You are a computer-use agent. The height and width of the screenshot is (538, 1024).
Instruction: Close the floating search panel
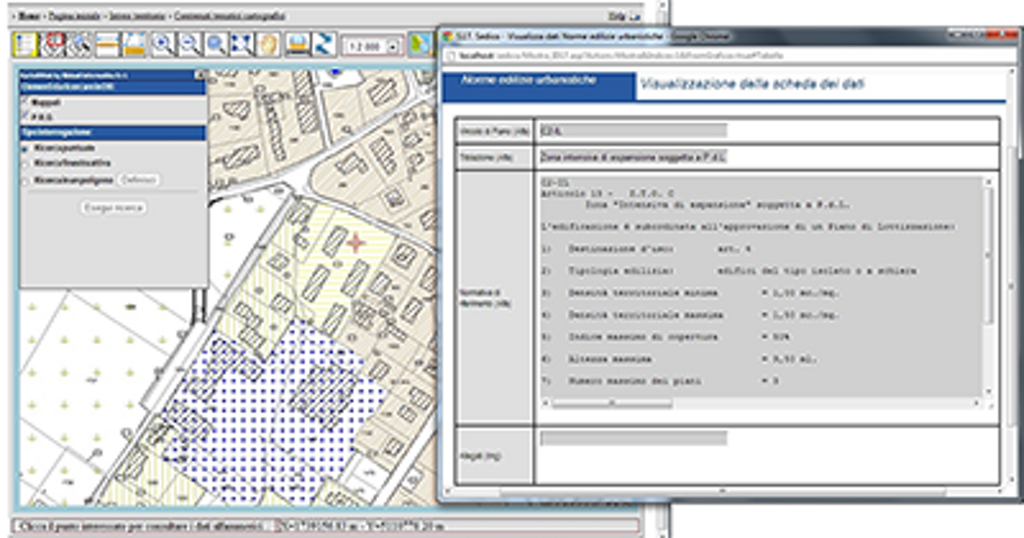click(x=200, y=74)
